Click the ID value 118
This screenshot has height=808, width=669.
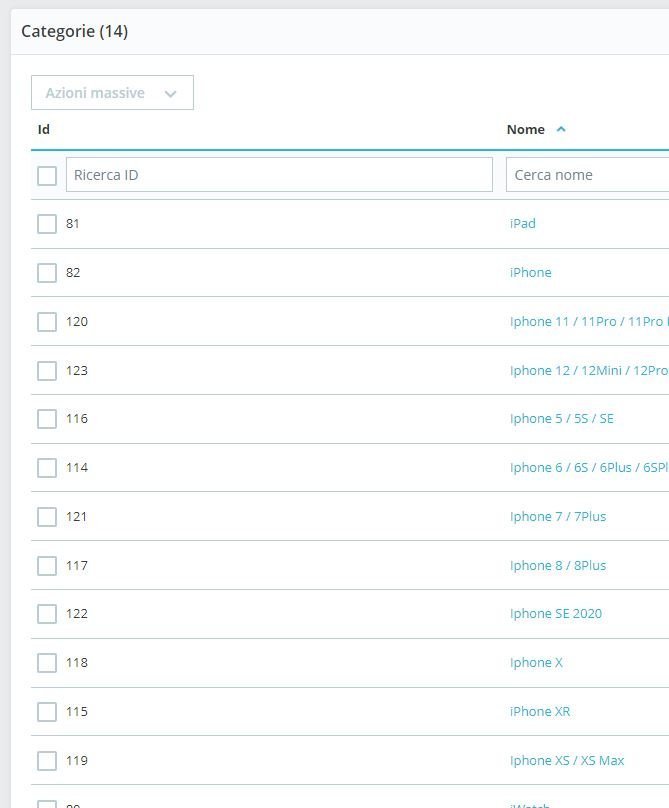(77, 662)
